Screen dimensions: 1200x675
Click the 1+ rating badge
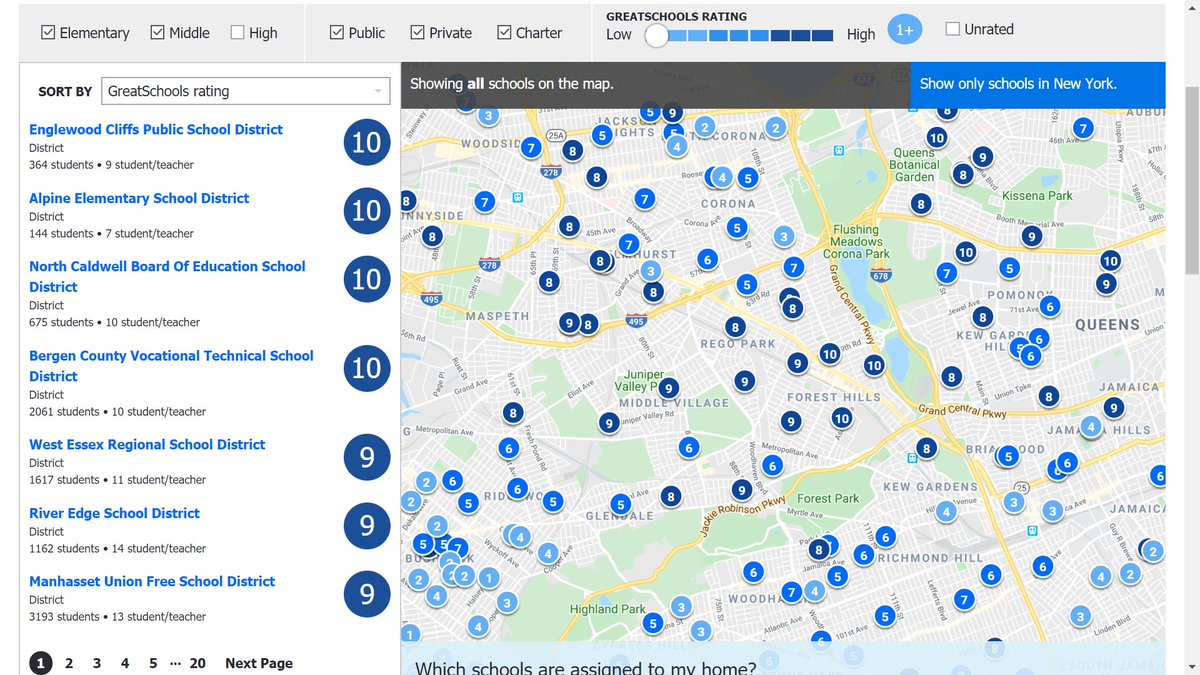(x=904, y=30)
